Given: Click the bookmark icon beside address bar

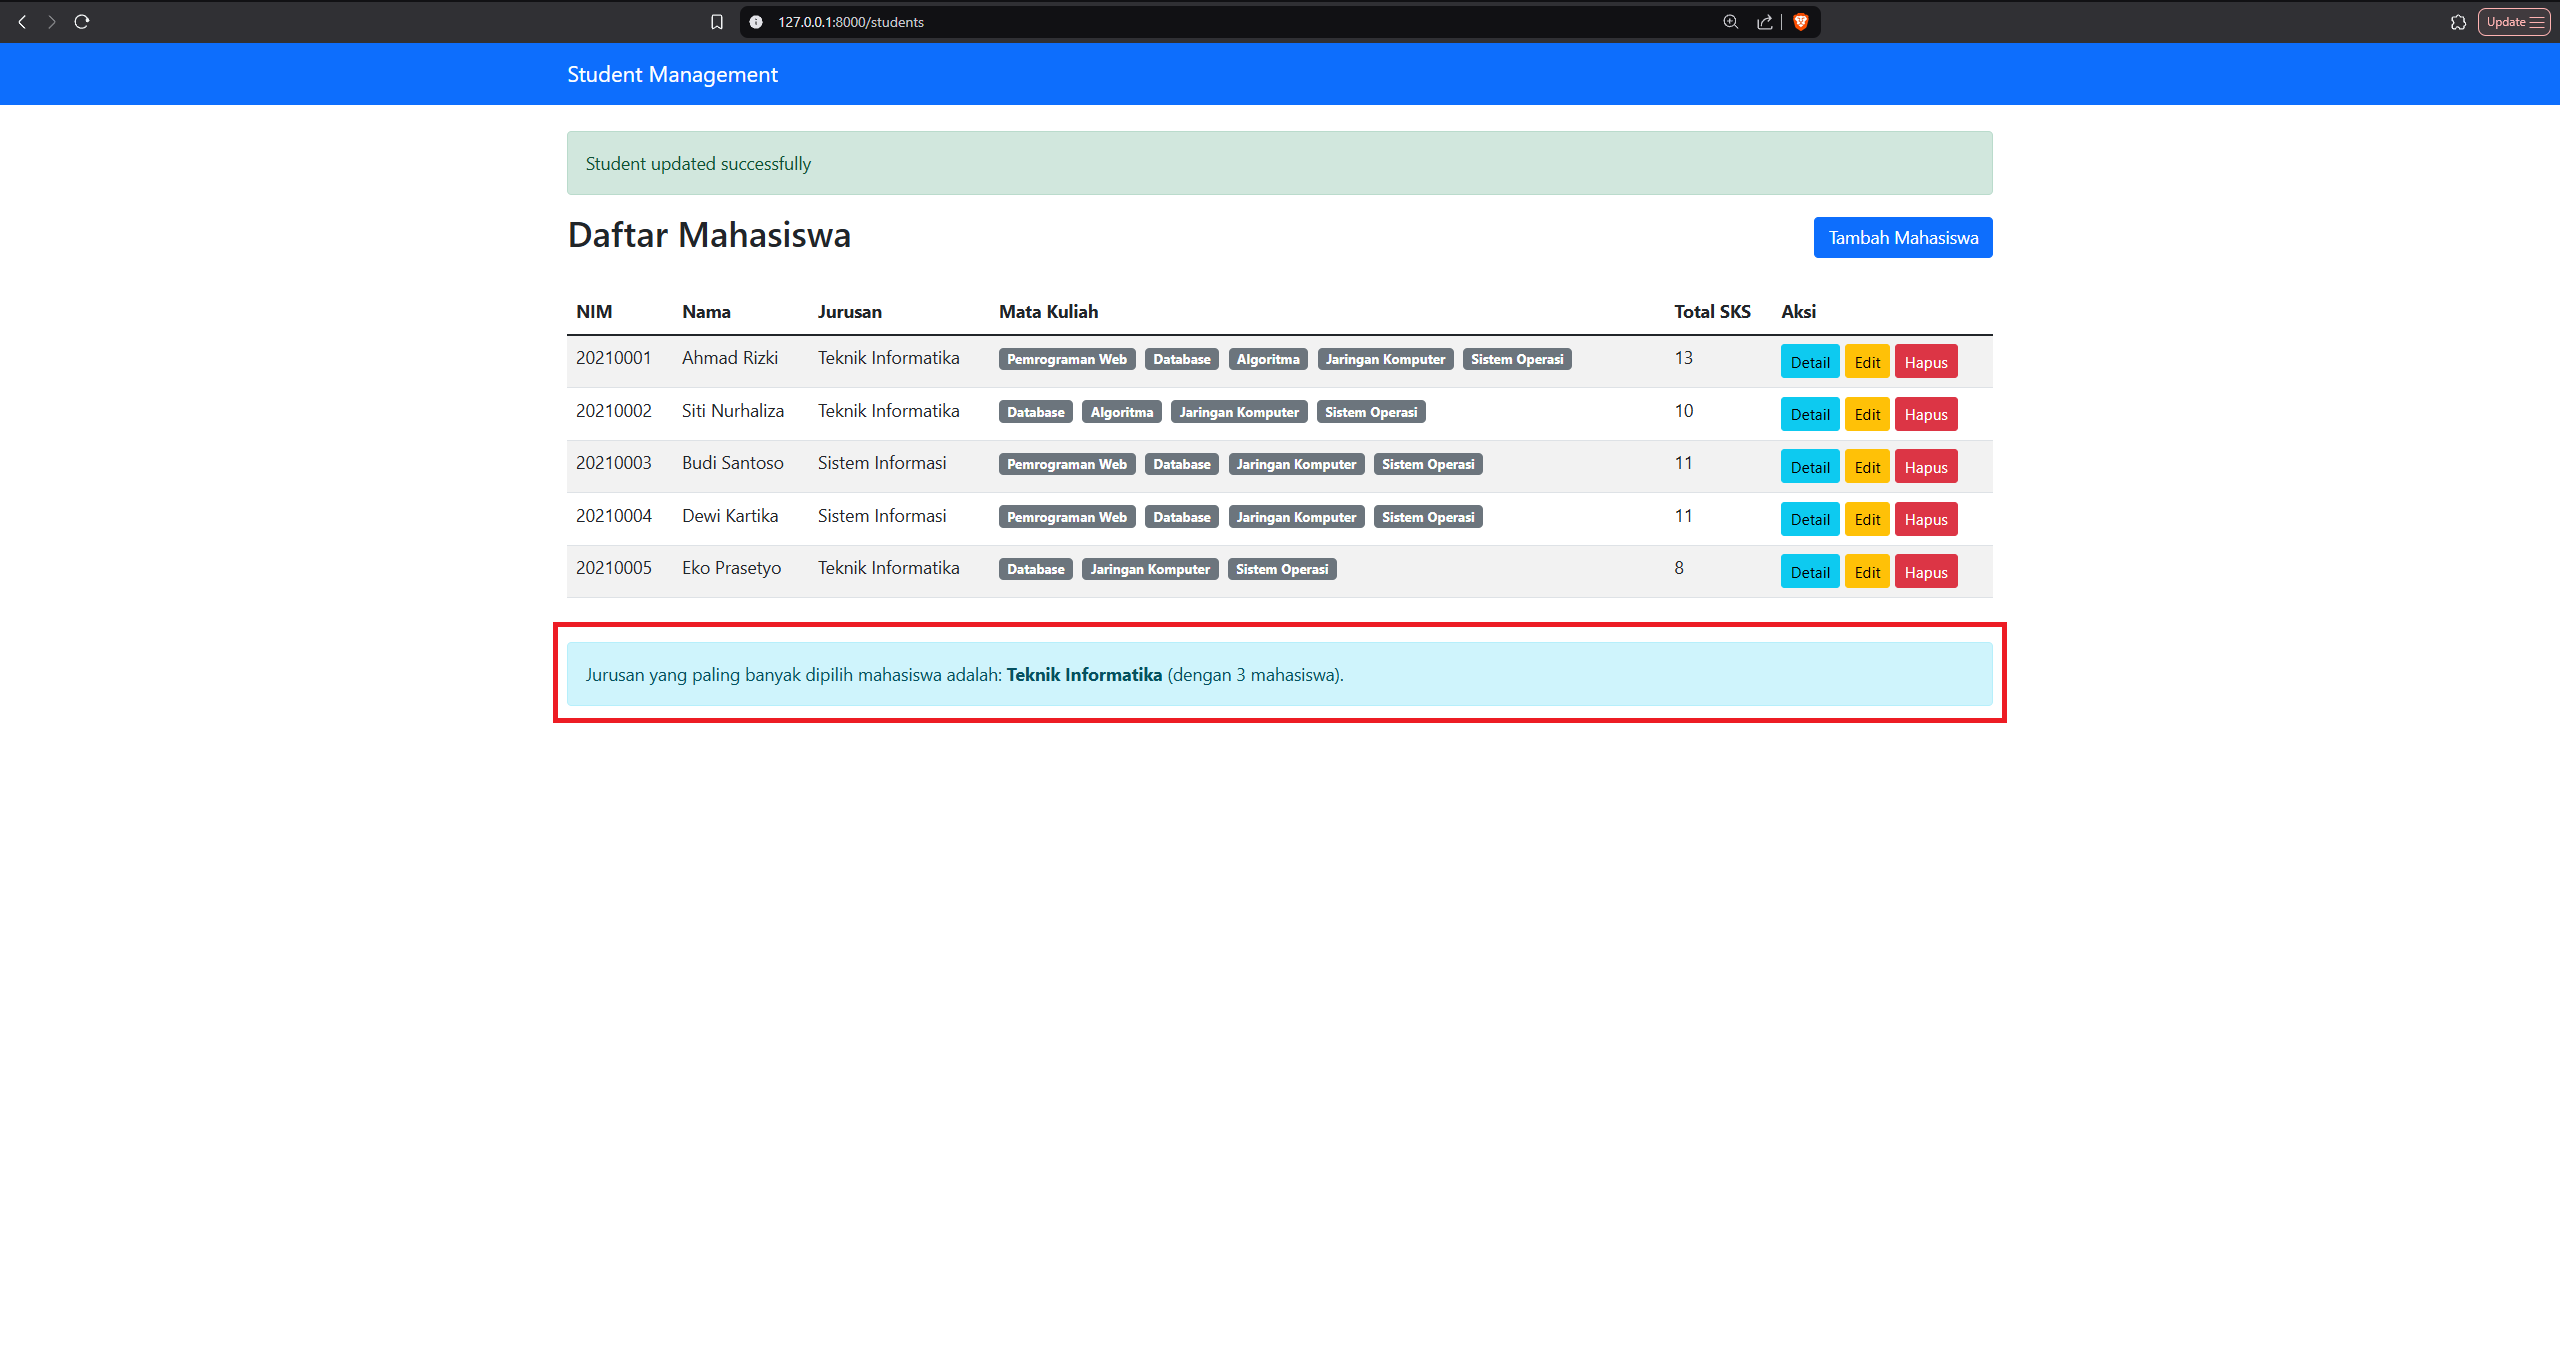Looking at the screenshot, I should click(716, 22).
